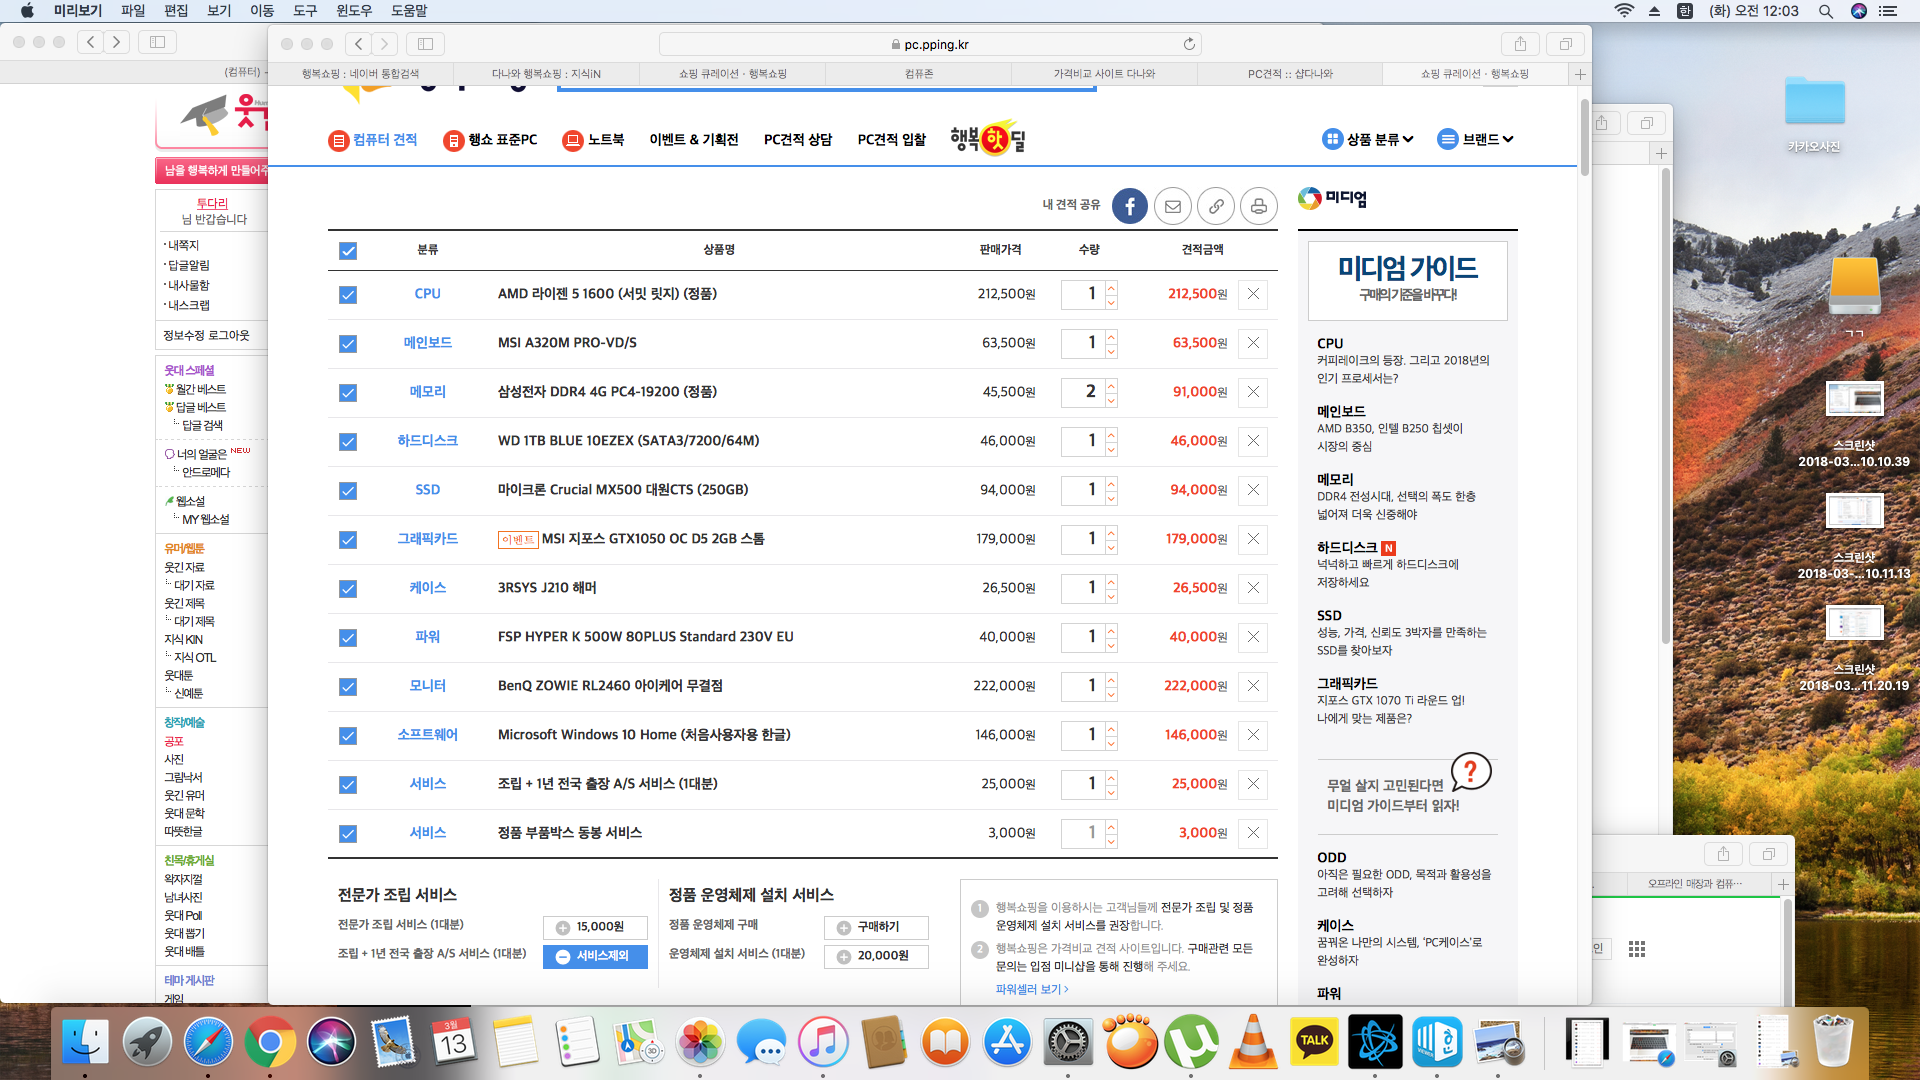Open VLC from the Dock
This screenshot has width=1920, height=1080.
pos(1253,1043)
